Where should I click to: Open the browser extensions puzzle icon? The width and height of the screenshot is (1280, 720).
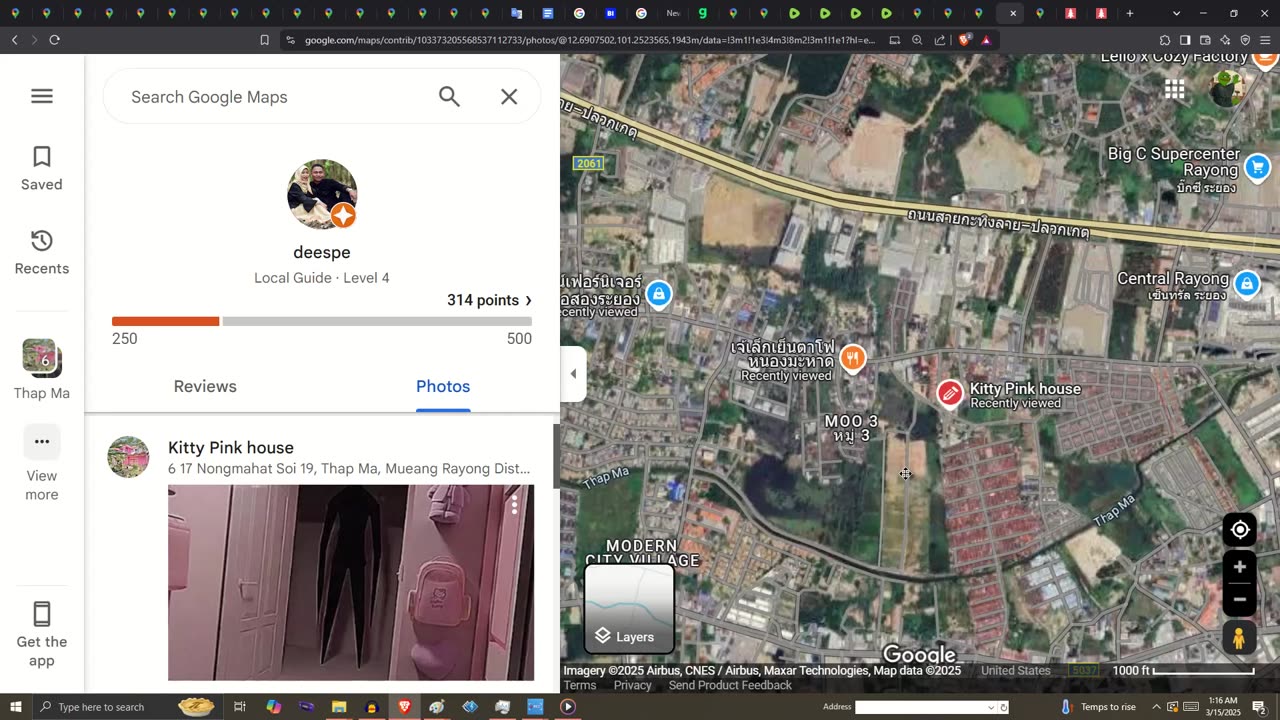pos(1165,40)
